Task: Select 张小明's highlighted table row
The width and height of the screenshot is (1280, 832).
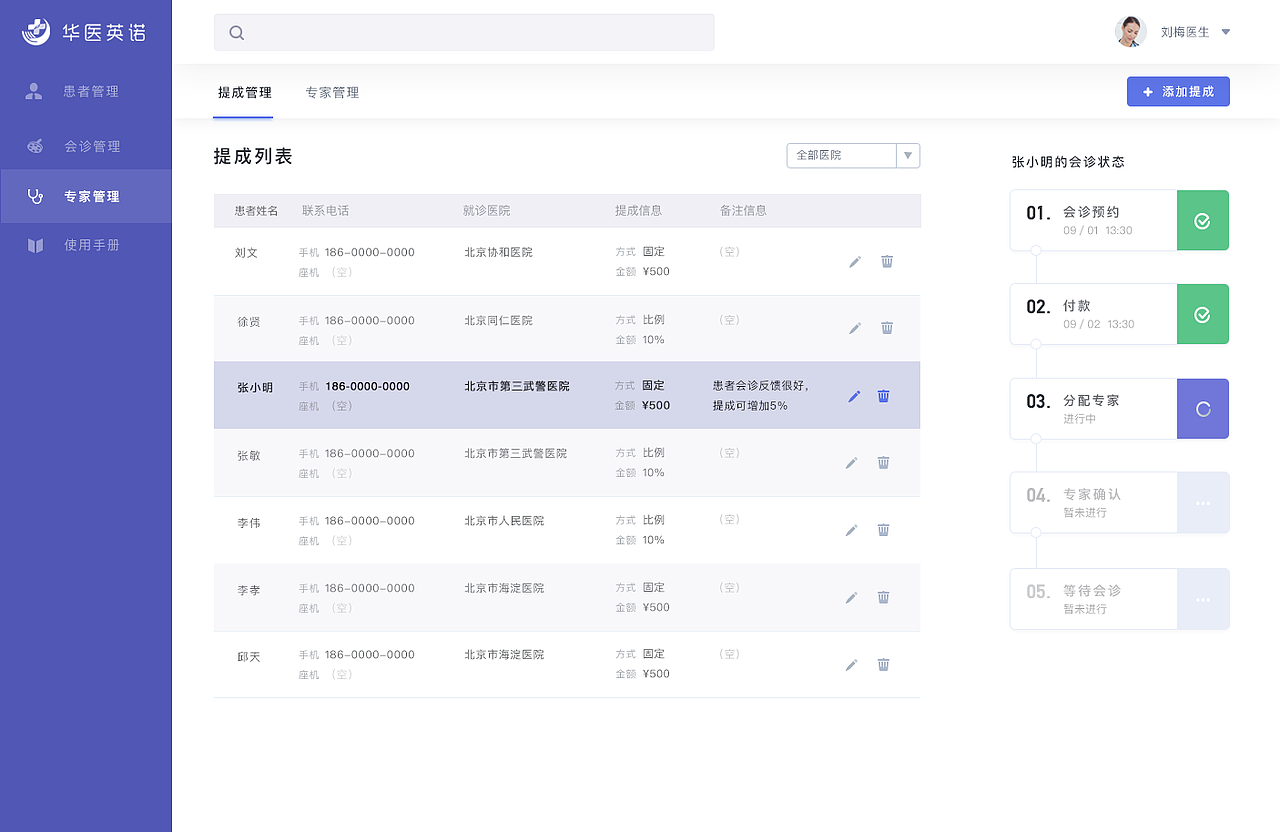Action: tap(500, 395)
